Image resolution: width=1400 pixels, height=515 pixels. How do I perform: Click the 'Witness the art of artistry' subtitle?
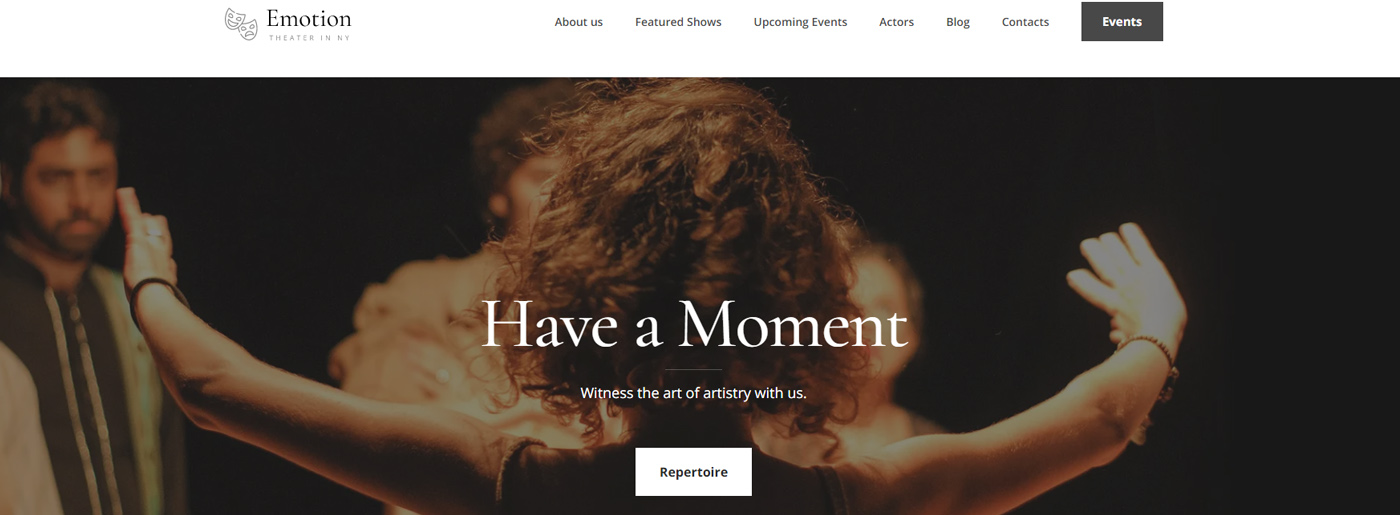[693, 393]
